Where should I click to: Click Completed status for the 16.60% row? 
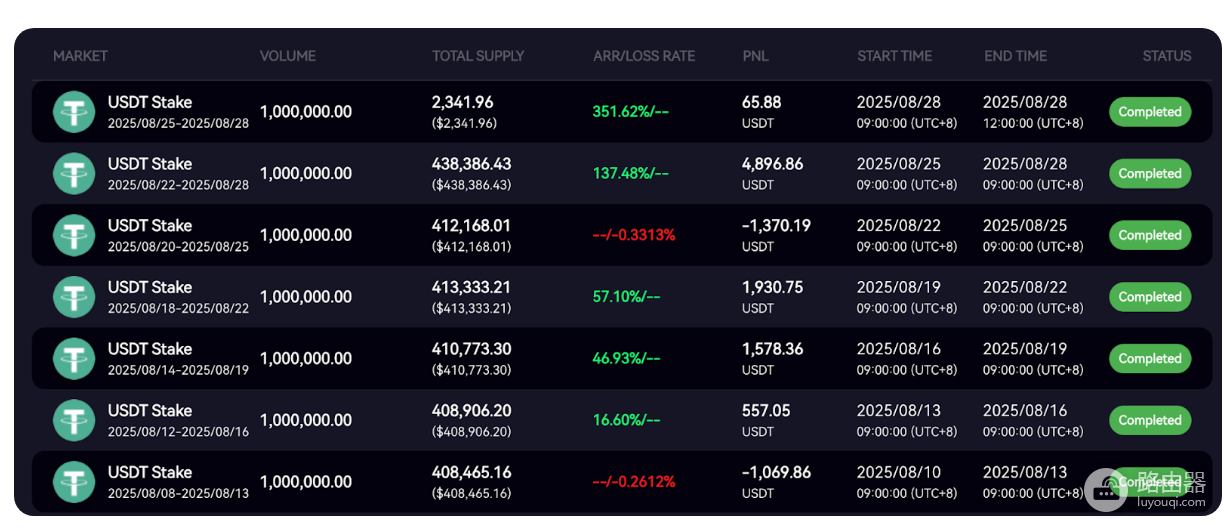coord(1150,420)
